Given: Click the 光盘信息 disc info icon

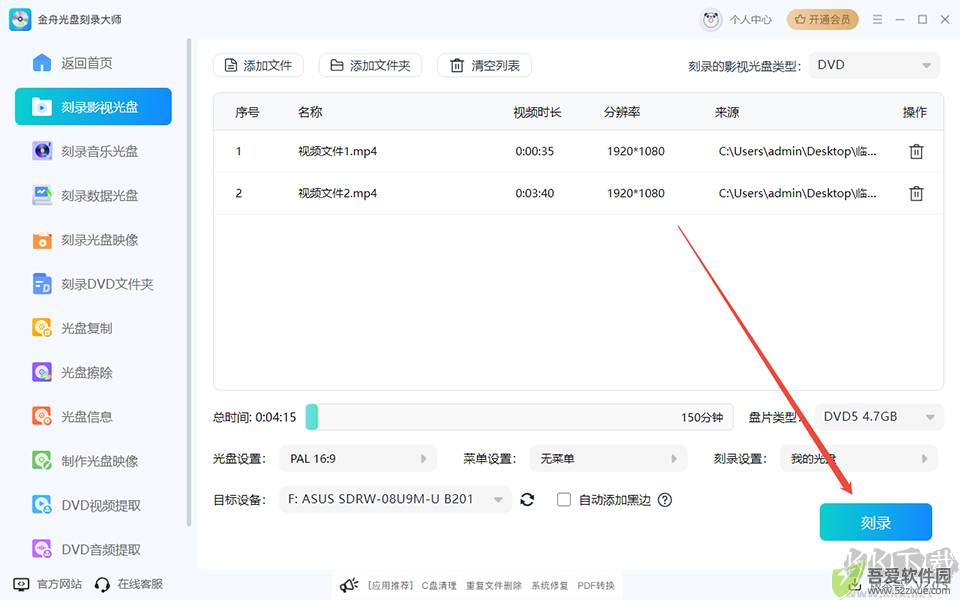Looking at the screenshot, I should tap(42, 416).
